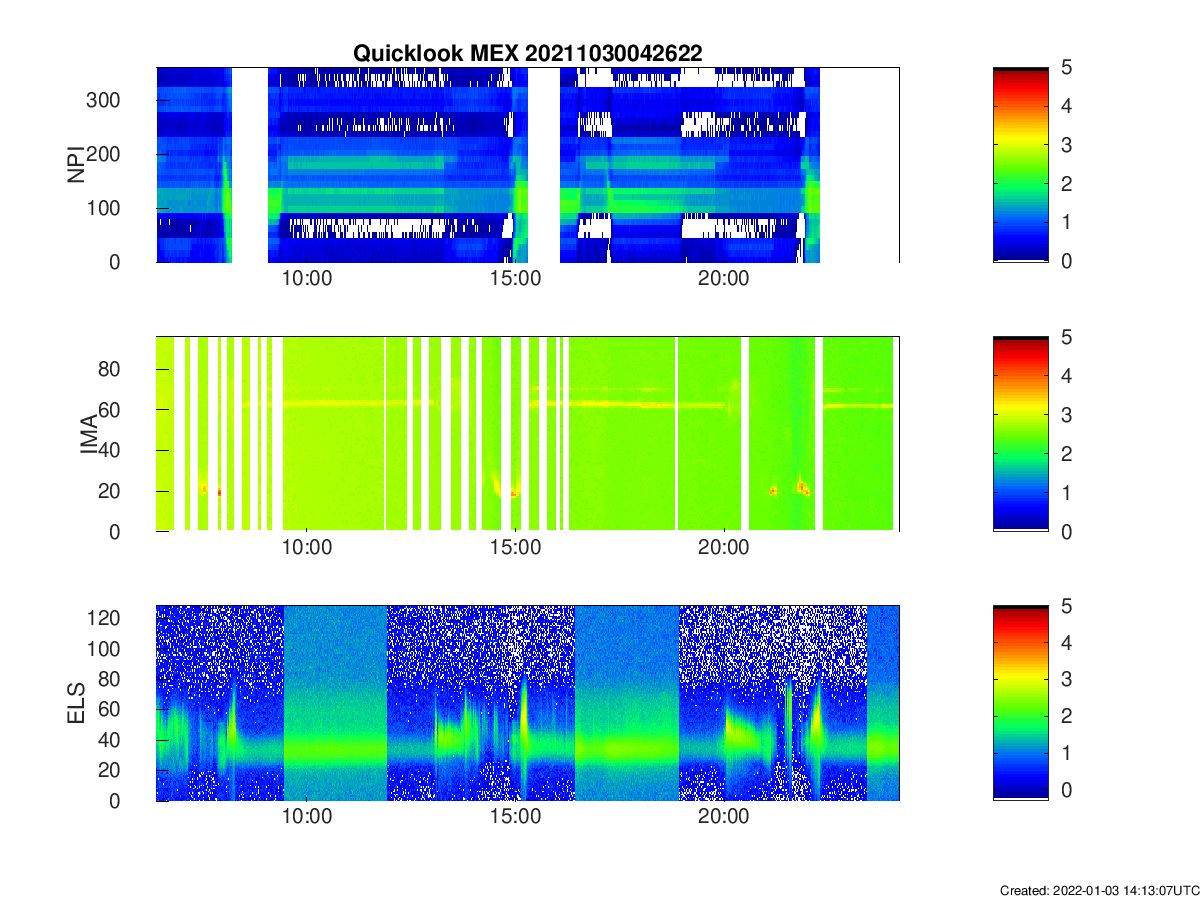The image size is (1200, 900).
Task: Select the IMA spectrogram plot area
Action: click(x=527, y=434)
